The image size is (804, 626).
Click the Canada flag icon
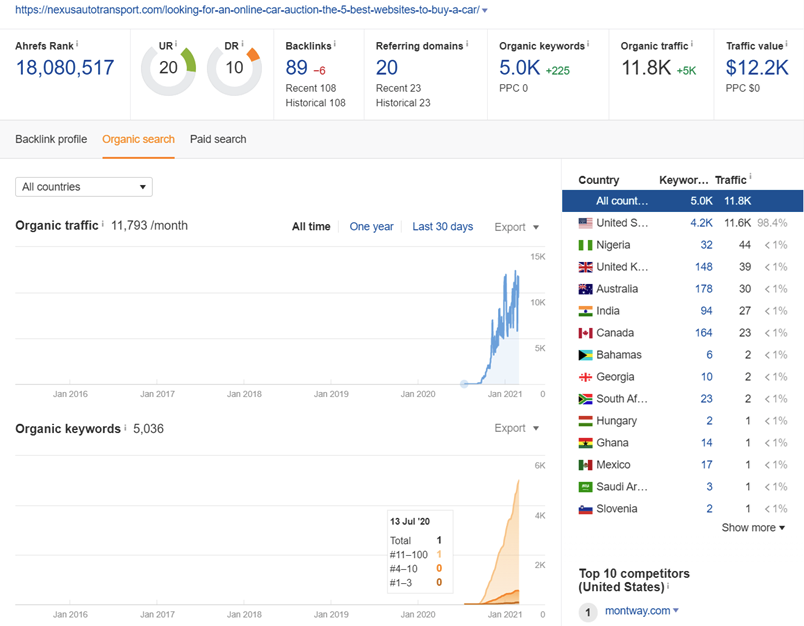point(586,333)
